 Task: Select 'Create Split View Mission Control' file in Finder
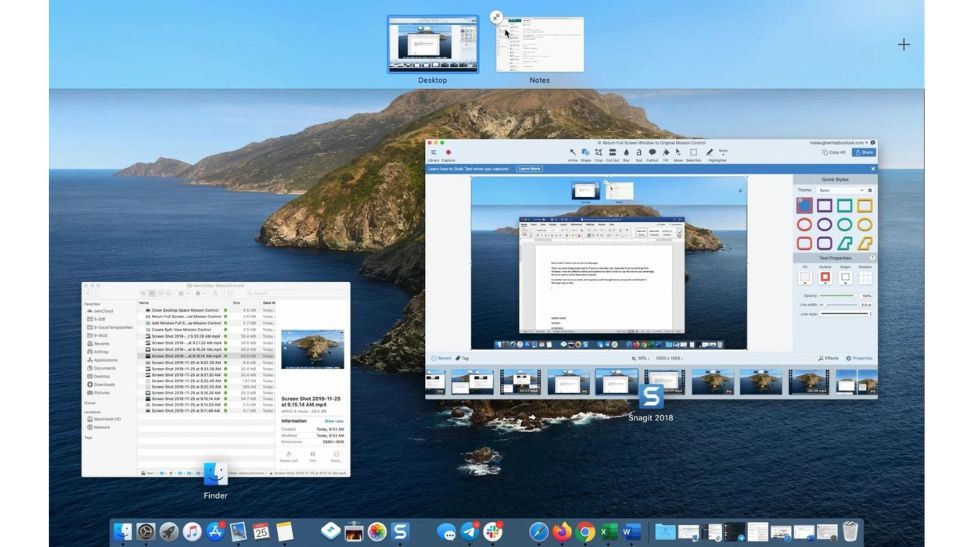[181, 330]
